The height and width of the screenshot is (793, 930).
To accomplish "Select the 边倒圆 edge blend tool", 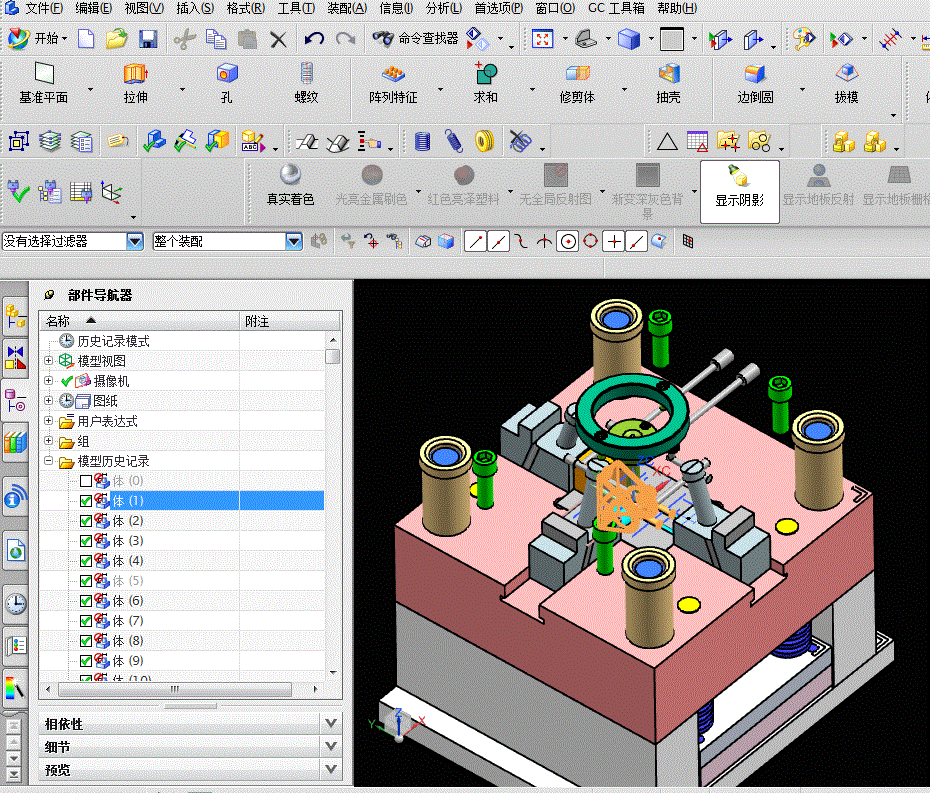I will [x=755, y=83].
